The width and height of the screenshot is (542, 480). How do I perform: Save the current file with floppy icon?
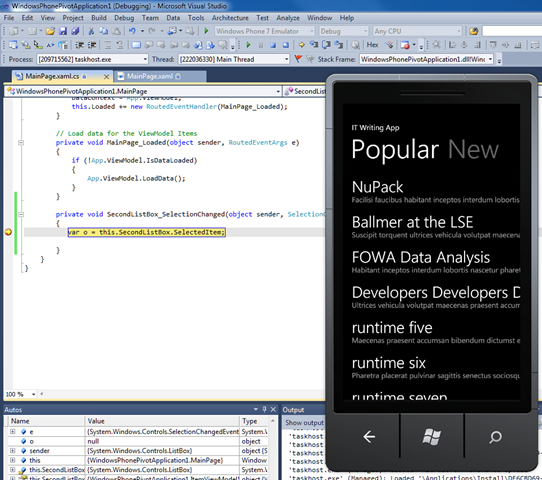[63, 31]
